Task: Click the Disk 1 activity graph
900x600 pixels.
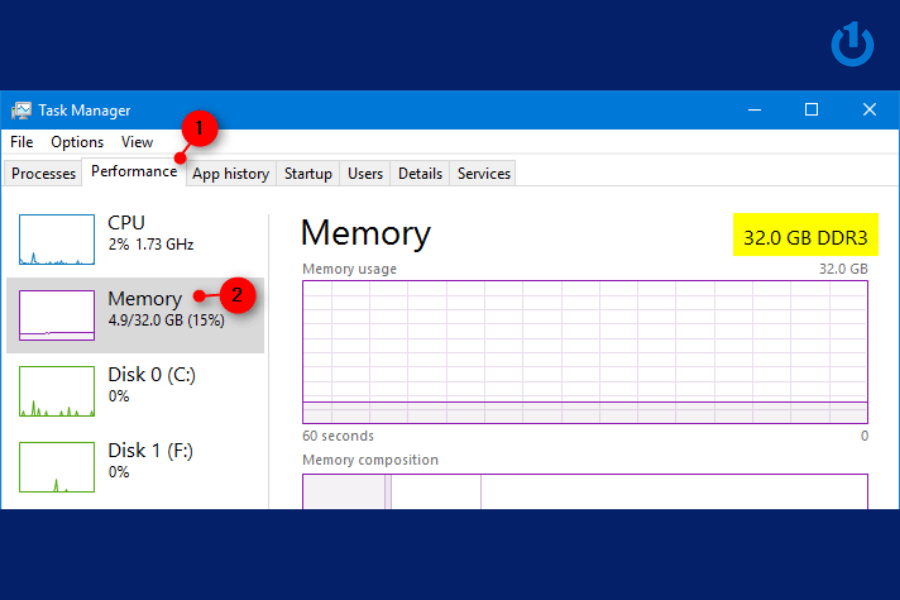Action: tap(55, 466)
